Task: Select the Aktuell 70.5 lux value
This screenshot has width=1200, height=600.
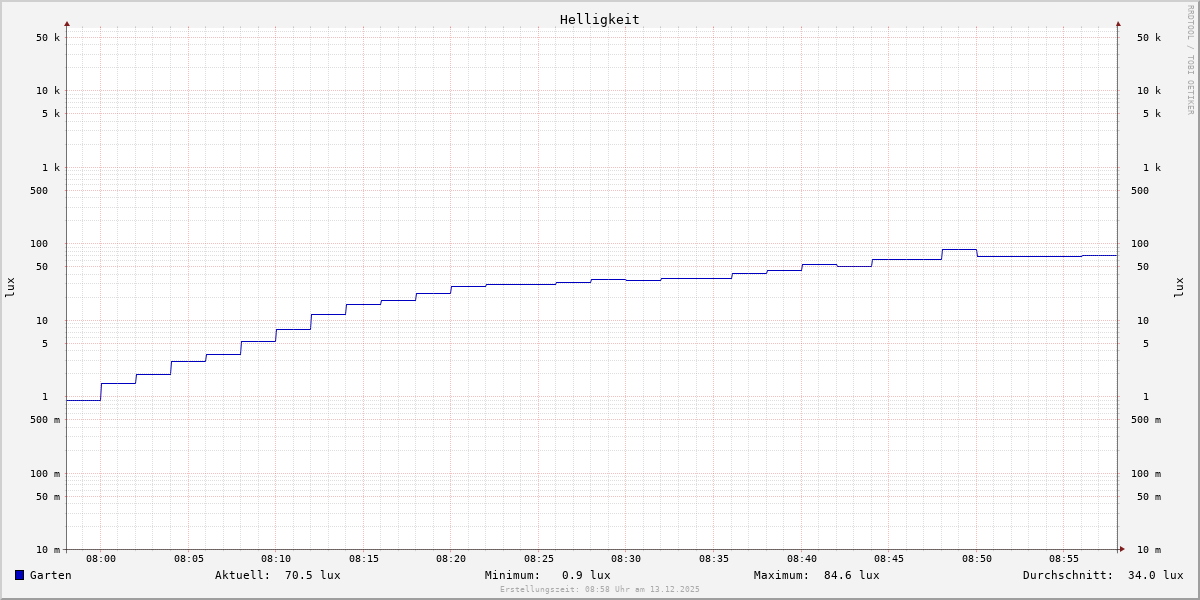Action: coord(312,575)
